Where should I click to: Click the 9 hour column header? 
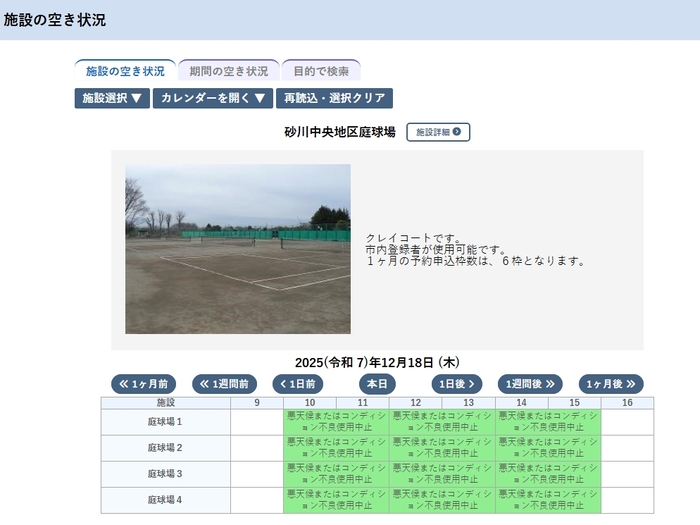[257, 403]
